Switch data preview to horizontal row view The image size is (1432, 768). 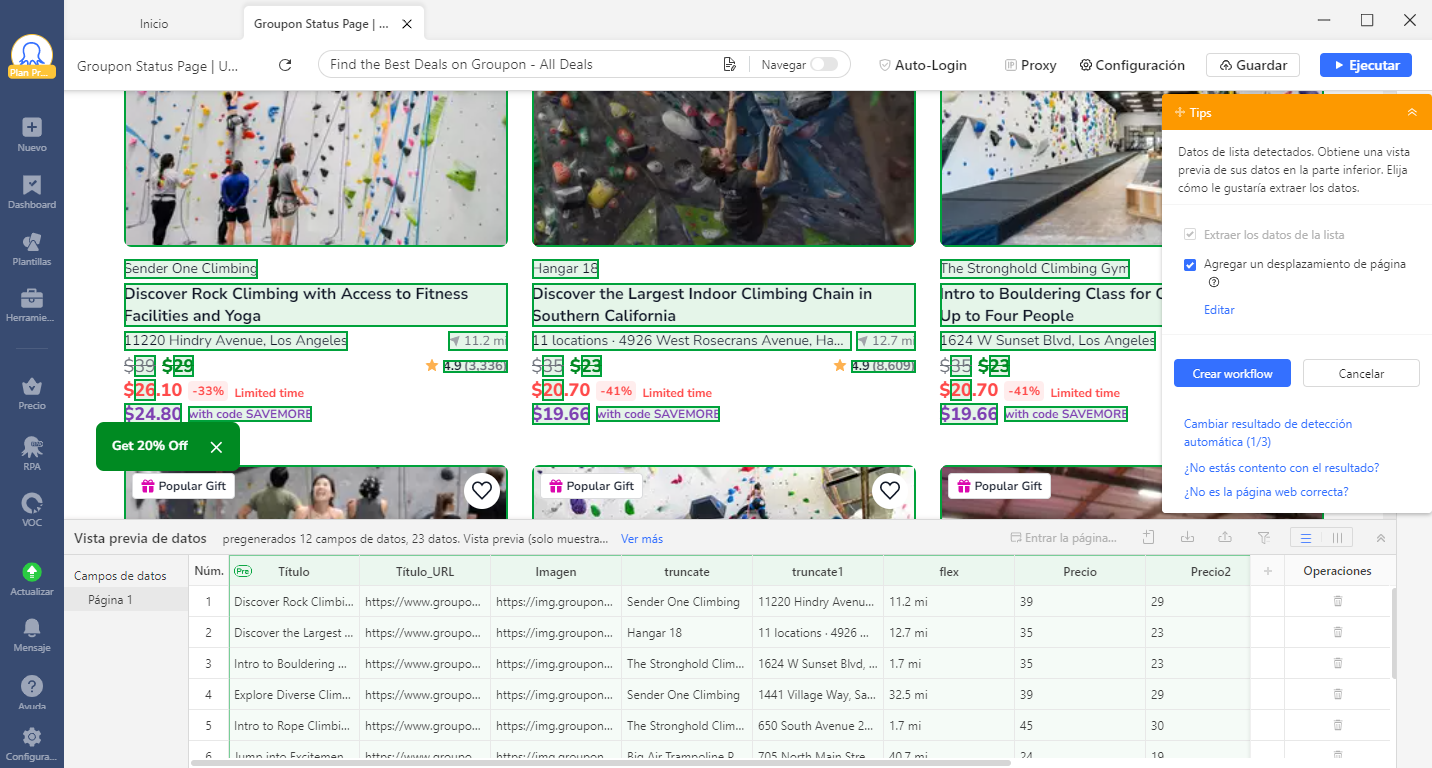pos(1305,538)
